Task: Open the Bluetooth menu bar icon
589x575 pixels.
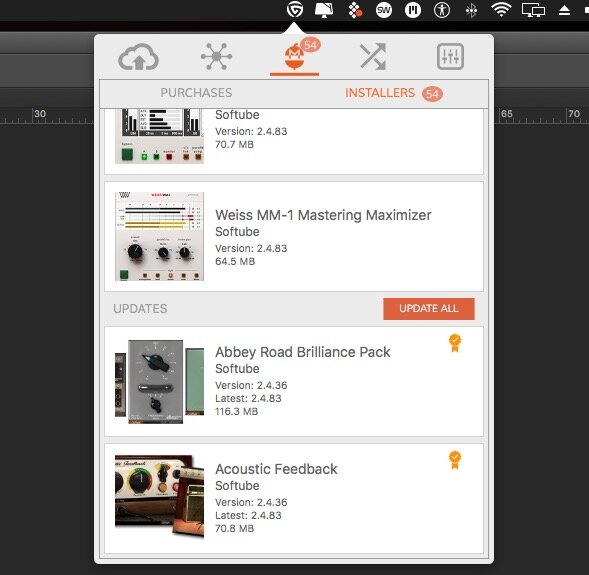Action: (x=471, y=10)
